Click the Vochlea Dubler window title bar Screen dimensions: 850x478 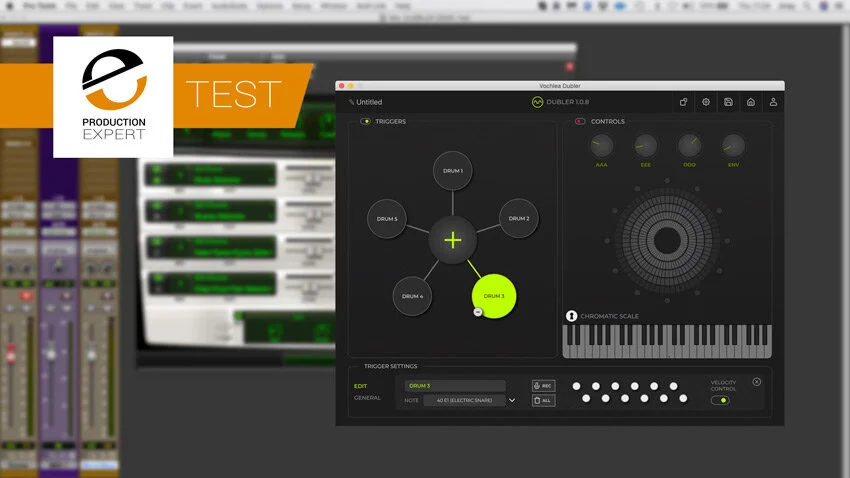[x=559, y=86]
